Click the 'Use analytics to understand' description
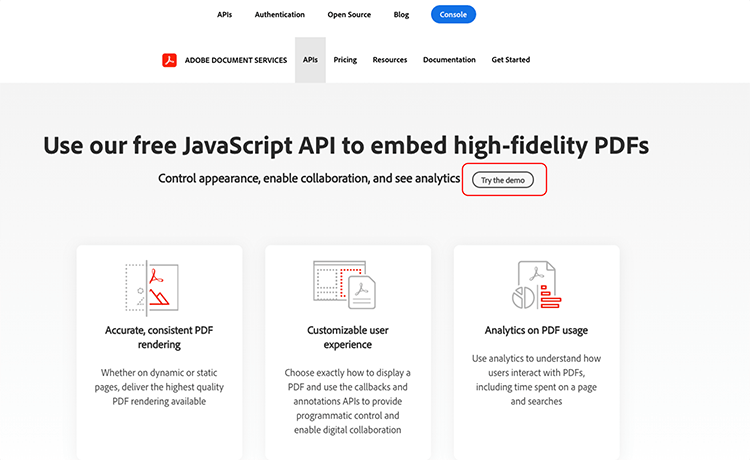The width and height of the screenshot is (750, 460). [536, 380]
